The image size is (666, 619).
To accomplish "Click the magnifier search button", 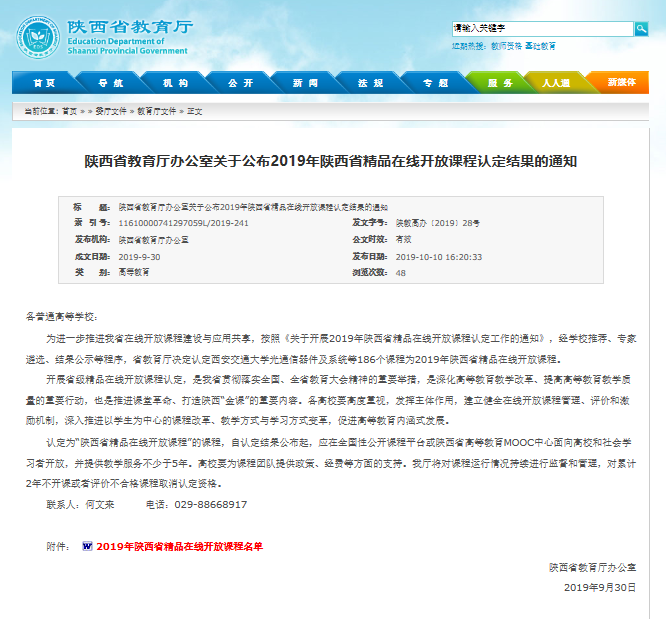I will tap(641, 29).
